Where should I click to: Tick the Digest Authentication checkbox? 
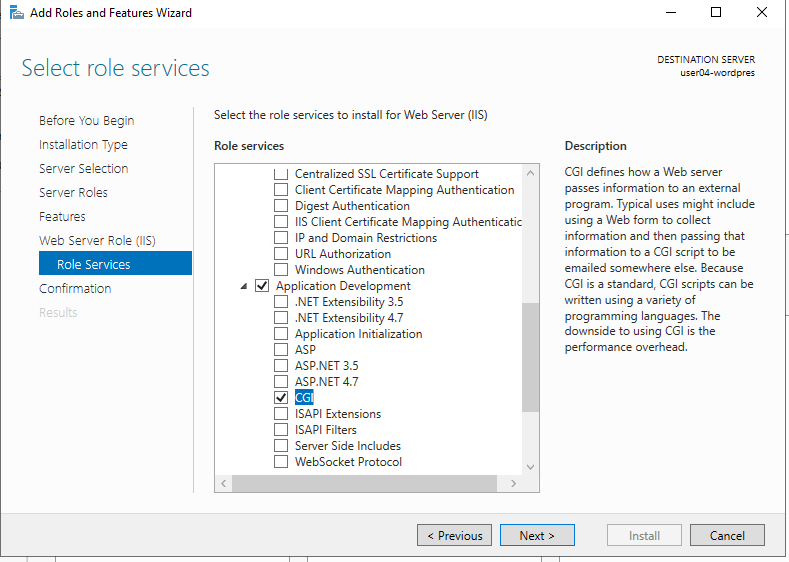(x=281, y=206)
